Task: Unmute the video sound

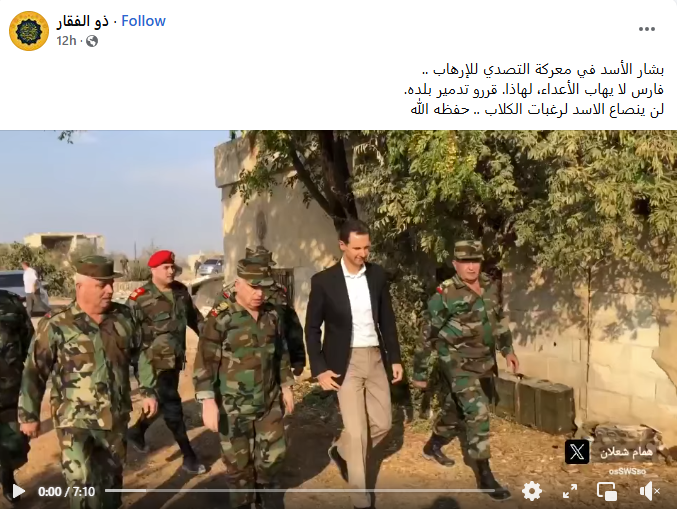Action: 649,491
